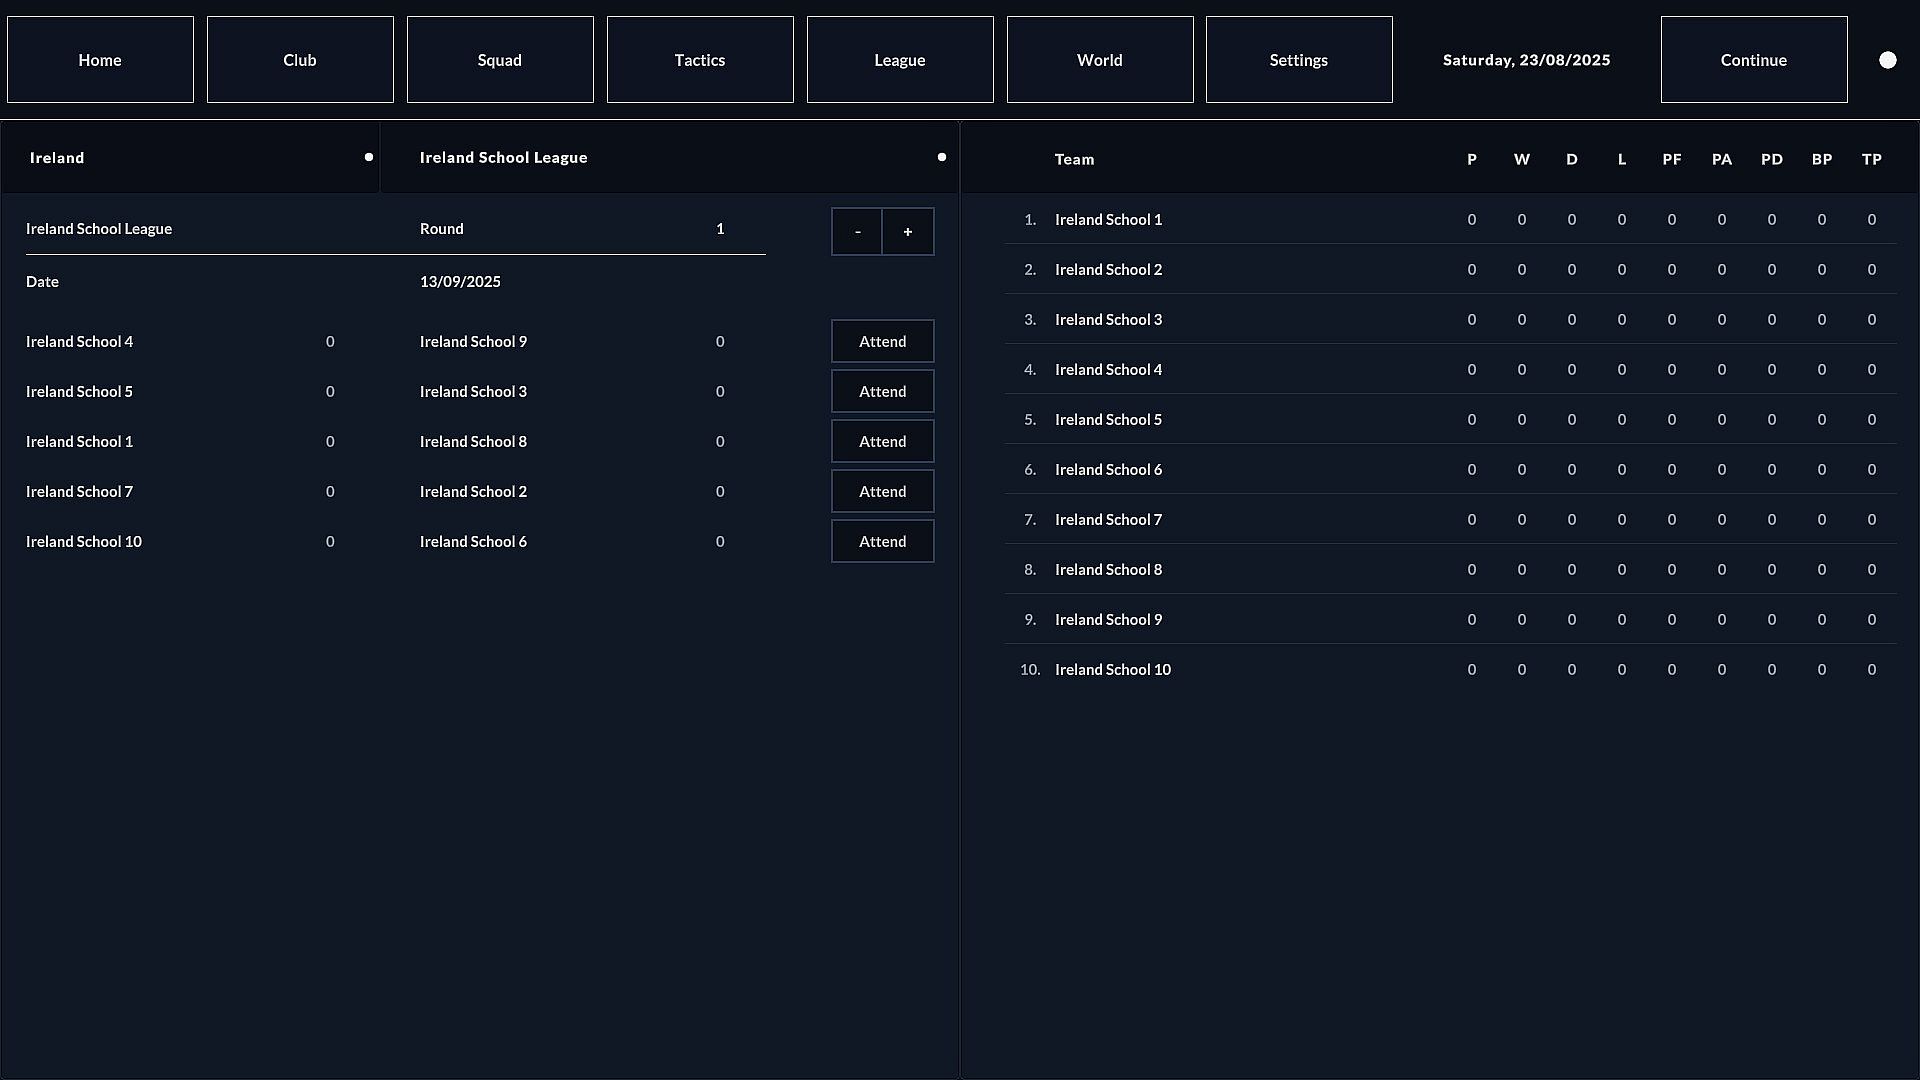Select Ireland School 1 in standings table

coord(1108,219)
